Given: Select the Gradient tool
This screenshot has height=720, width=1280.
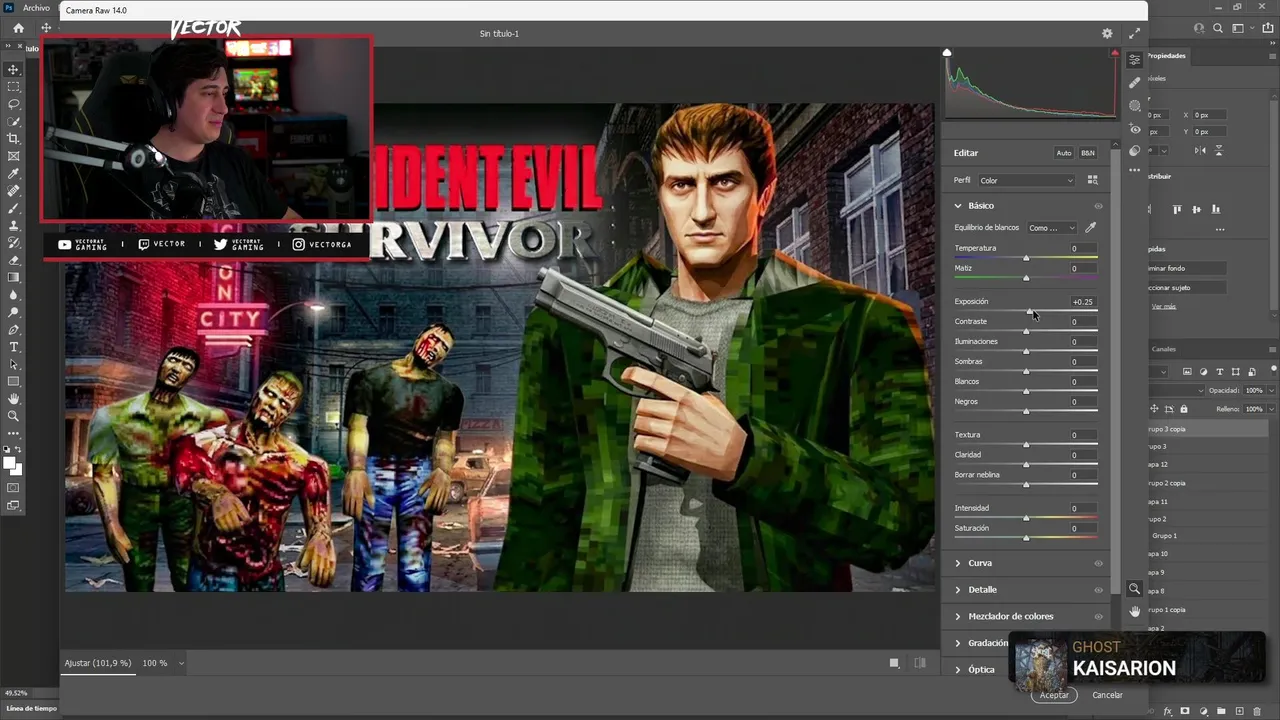Looking at the screenshot, I should [13, 277].
